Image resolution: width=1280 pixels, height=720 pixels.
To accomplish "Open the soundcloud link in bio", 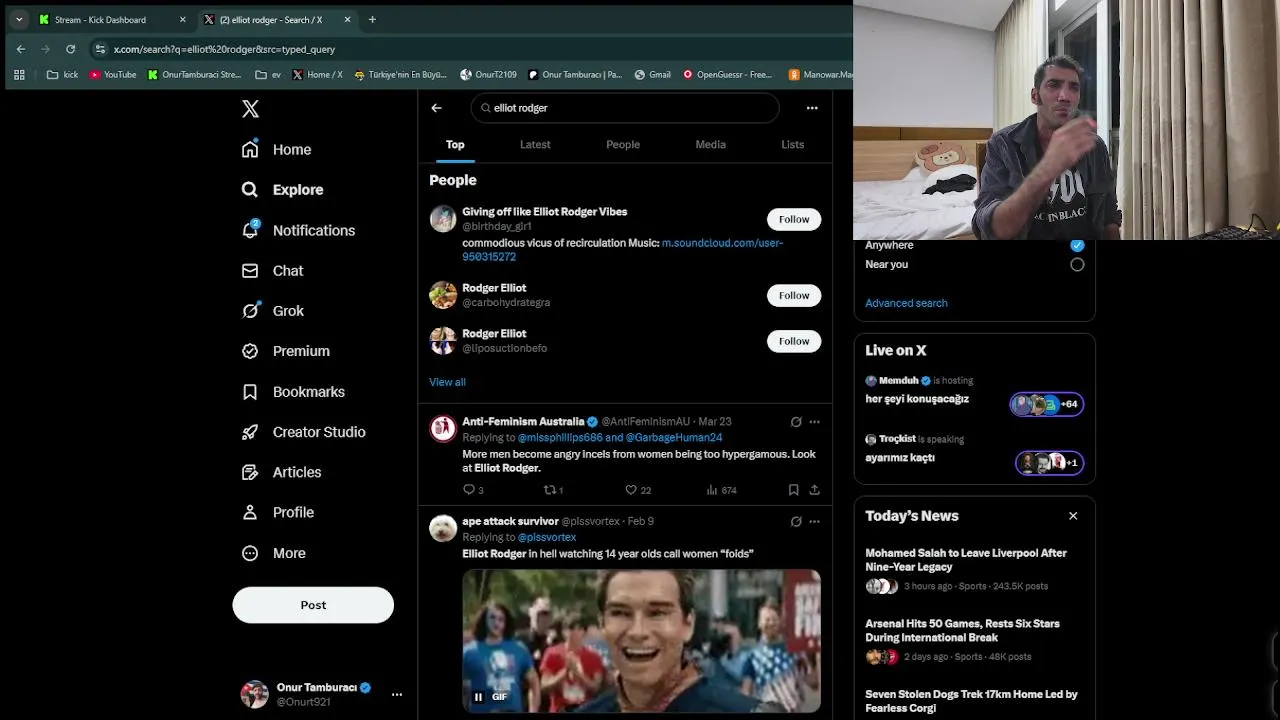I will tap(622, 250).
